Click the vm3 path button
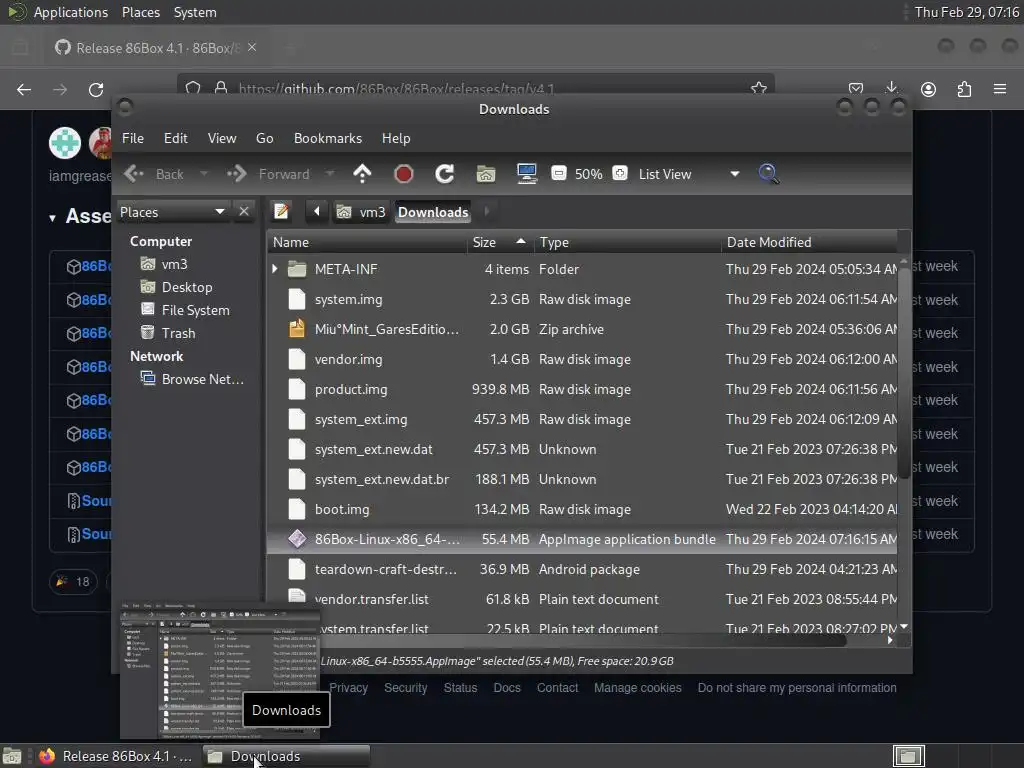1024x768 pixels. (x=361, y=212)
